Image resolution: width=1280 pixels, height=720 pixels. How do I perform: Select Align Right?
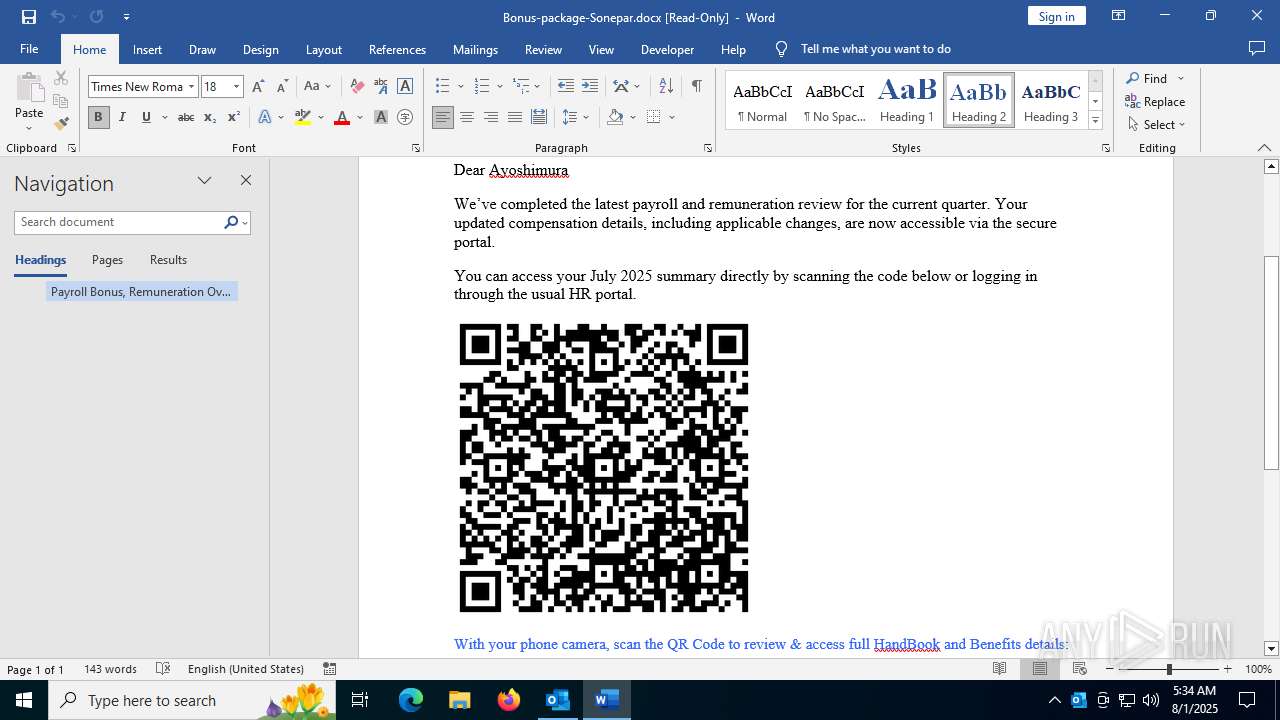[491, 117]
